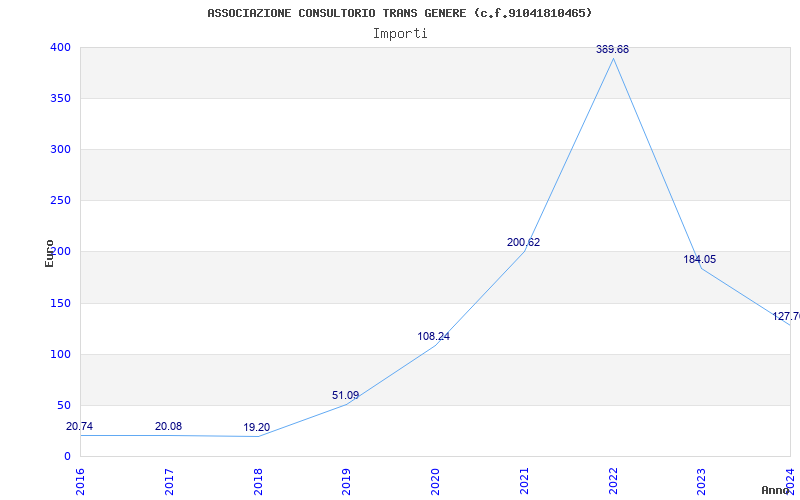The image size is (800, 500).
Task: Select the 19.20 data label
Action: tap(257, 428)
